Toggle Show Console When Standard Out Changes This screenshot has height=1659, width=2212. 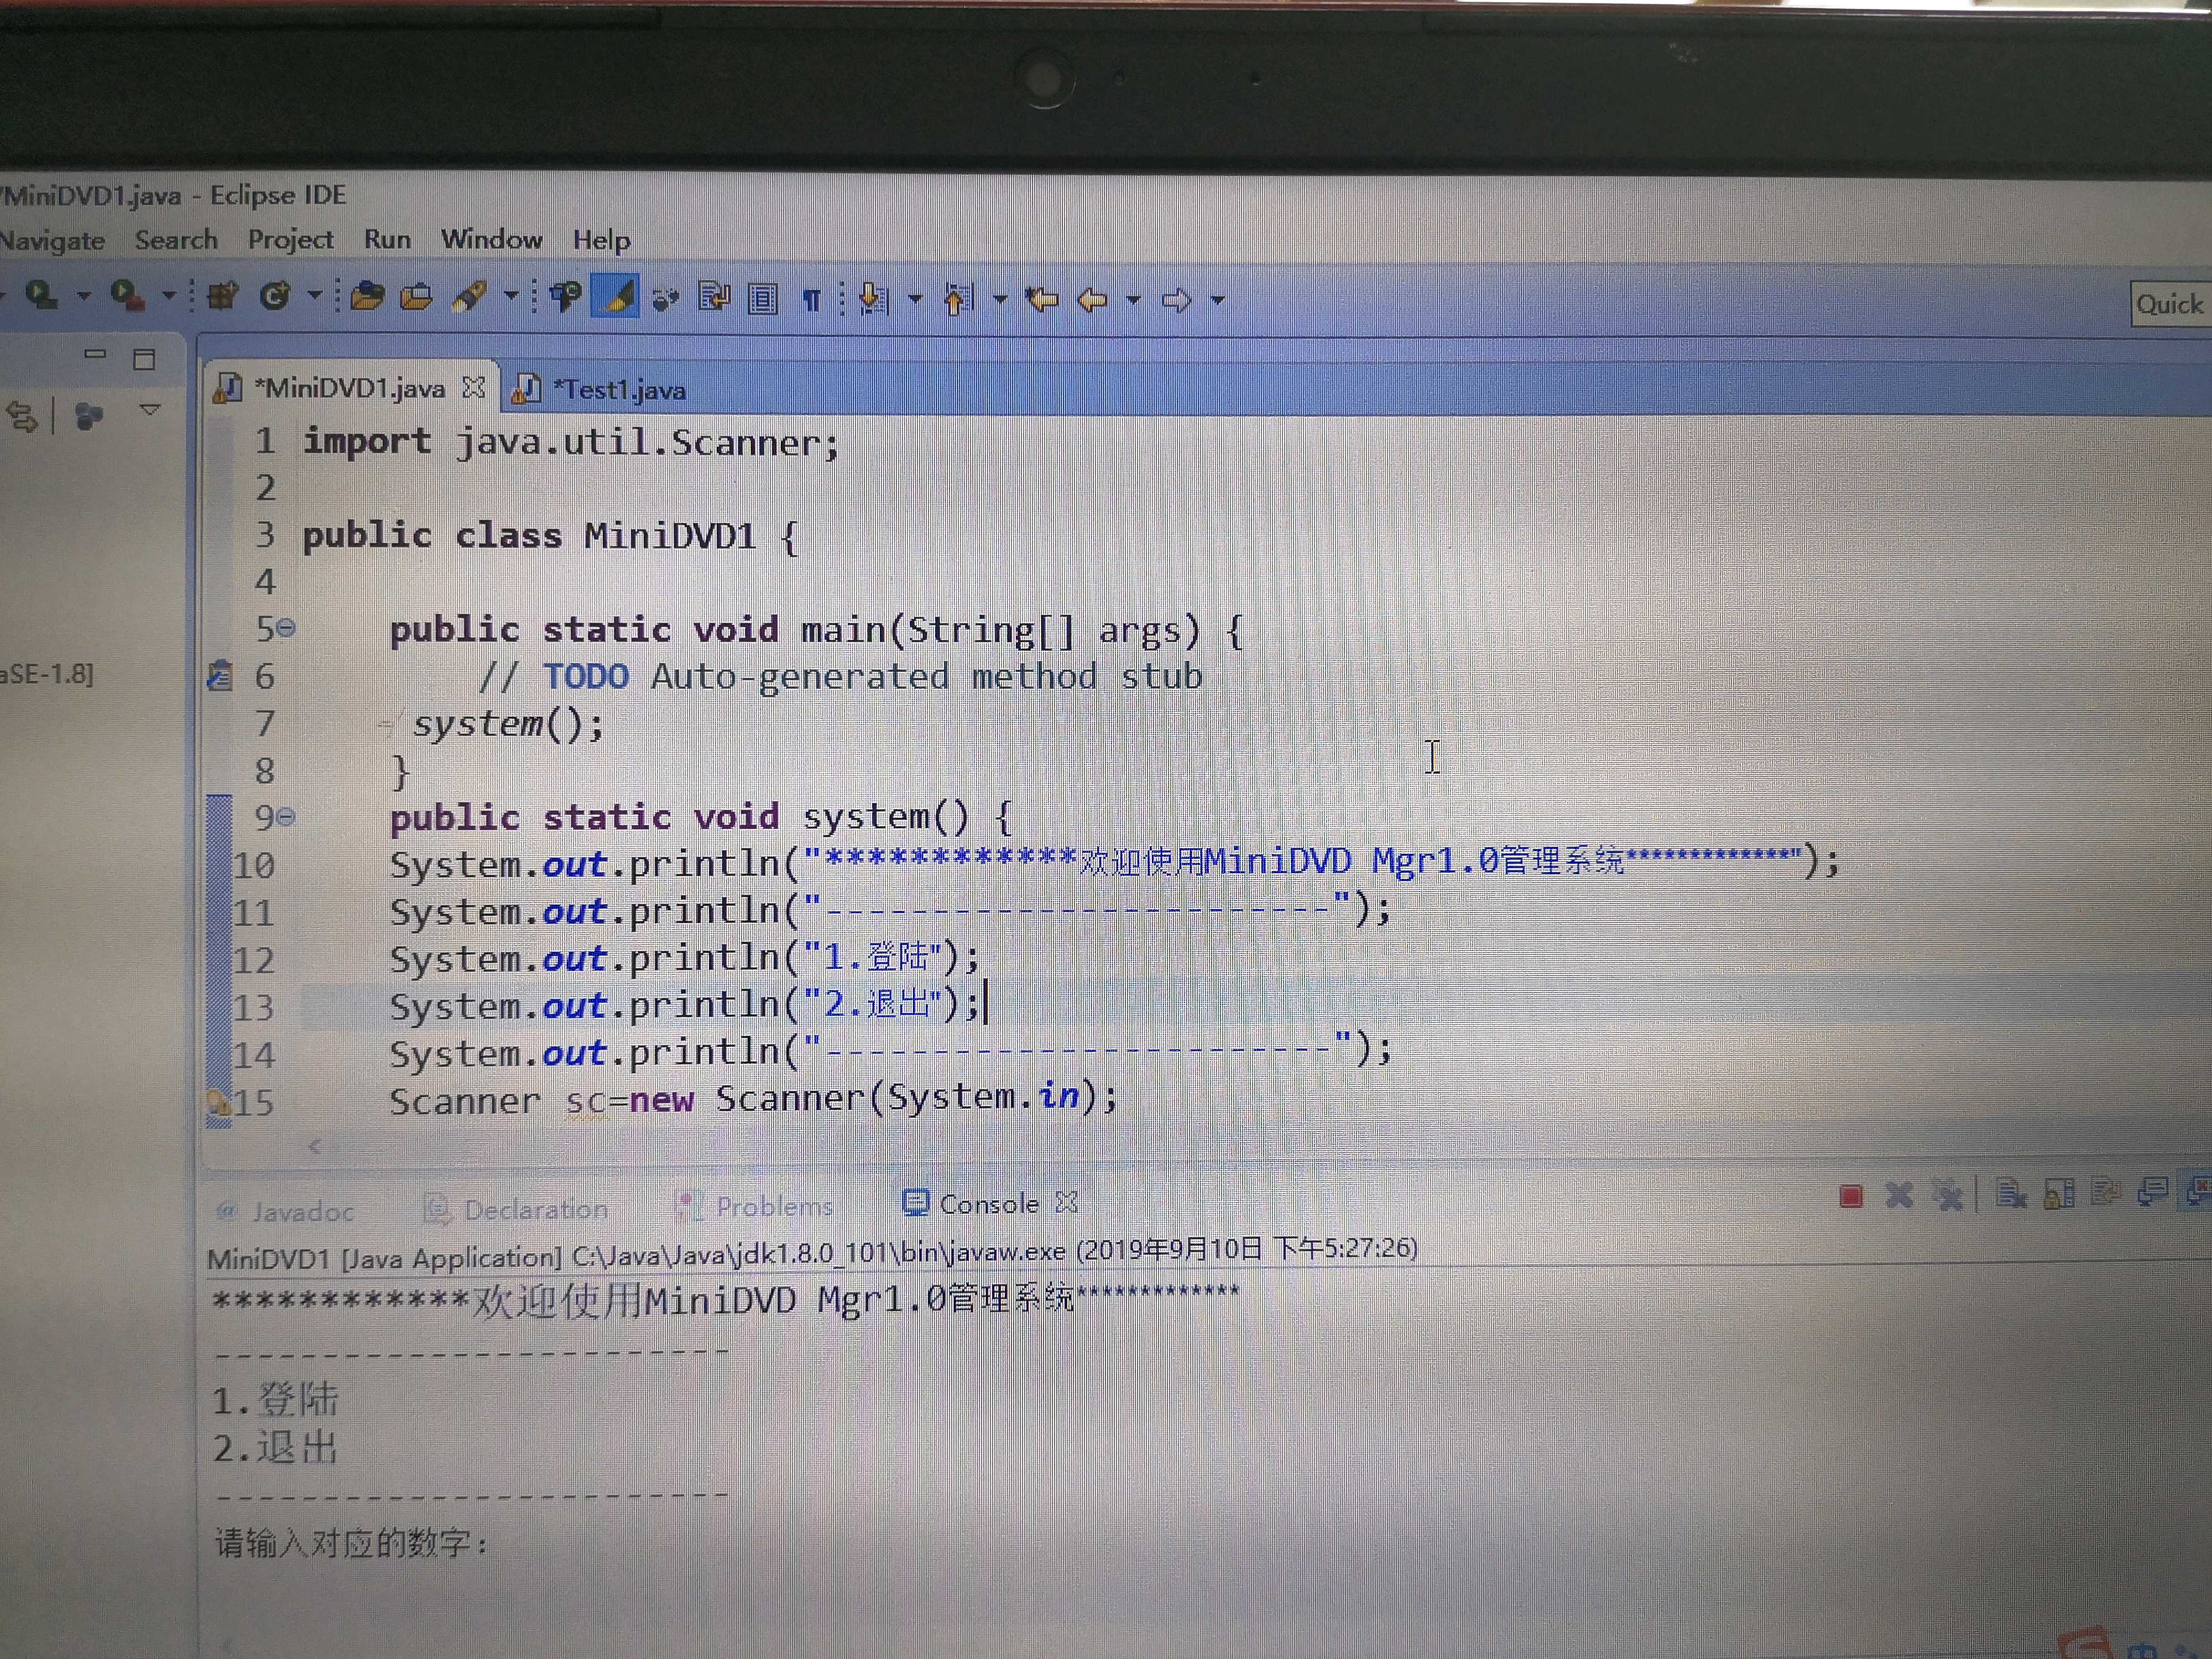pos(2152,1191)
